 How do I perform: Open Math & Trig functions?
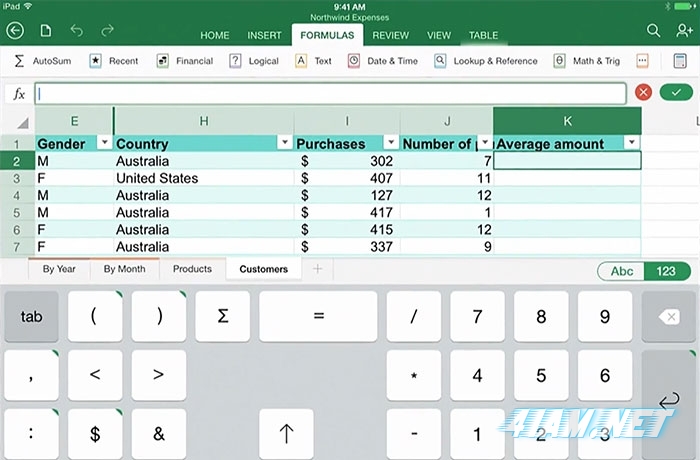click(587, 61)
